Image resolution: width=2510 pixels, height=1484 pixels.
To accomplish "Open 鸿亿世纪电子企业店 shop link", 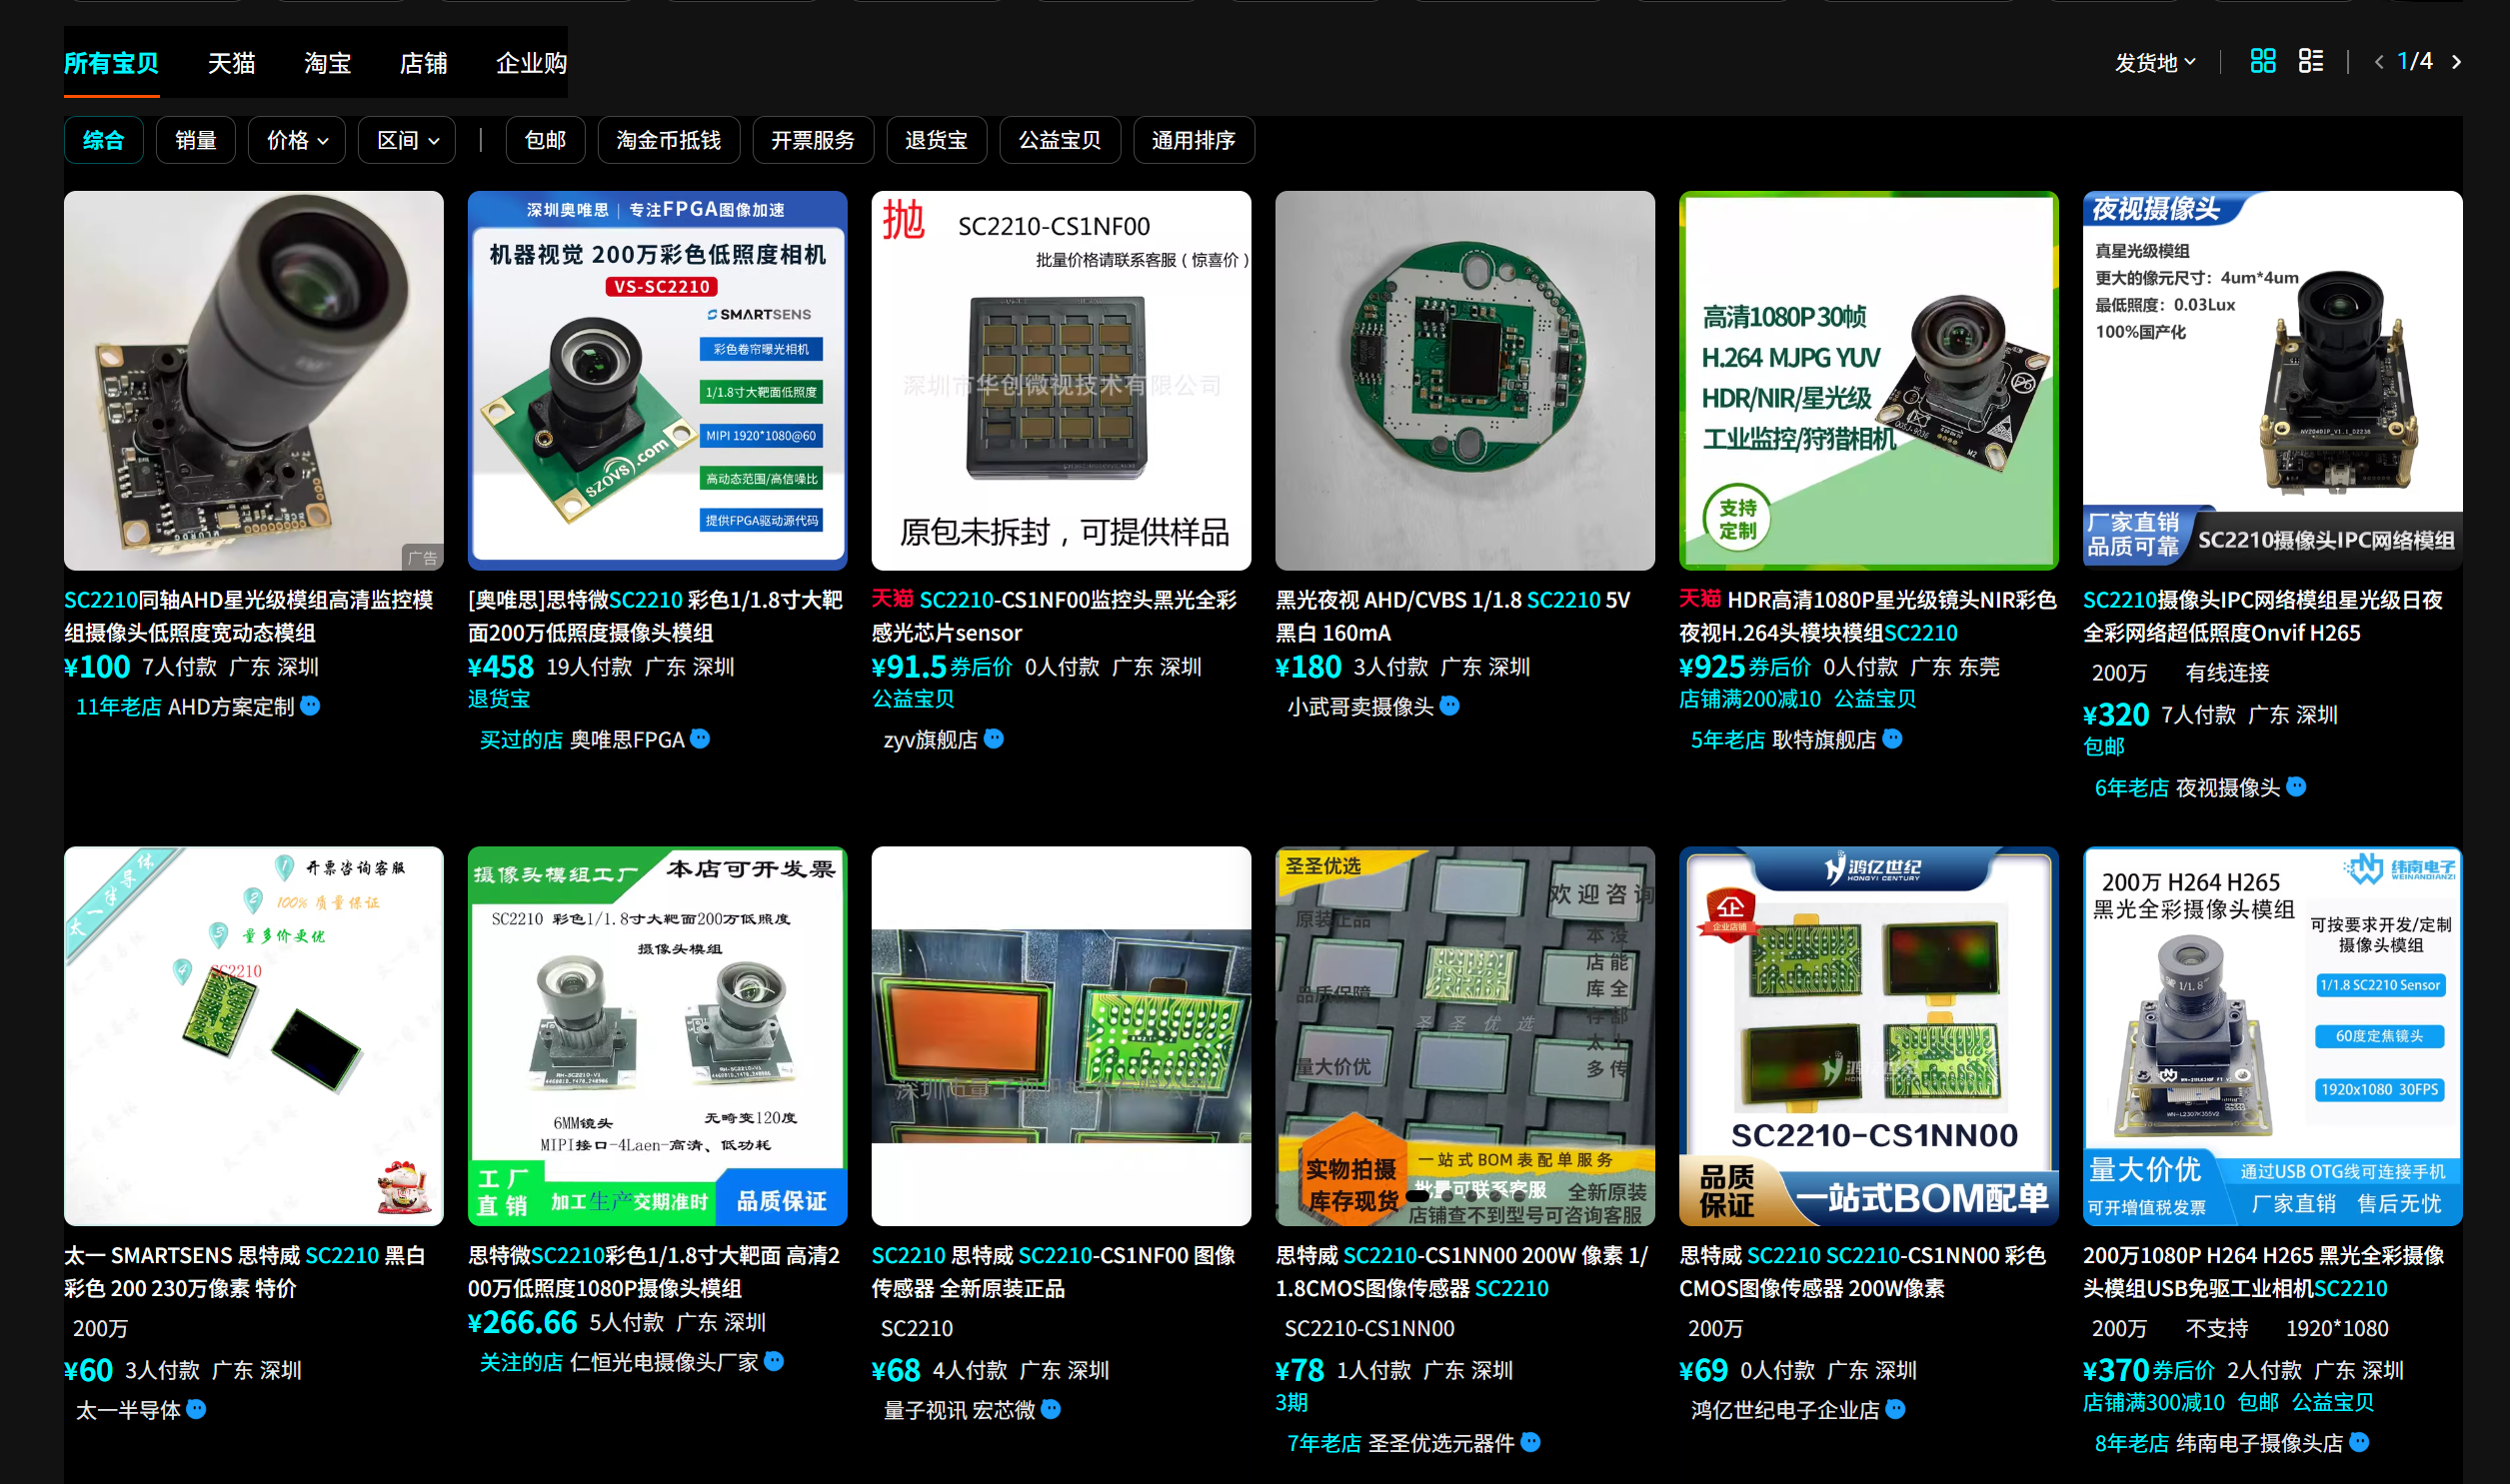I will [x=1785, y=1409].
